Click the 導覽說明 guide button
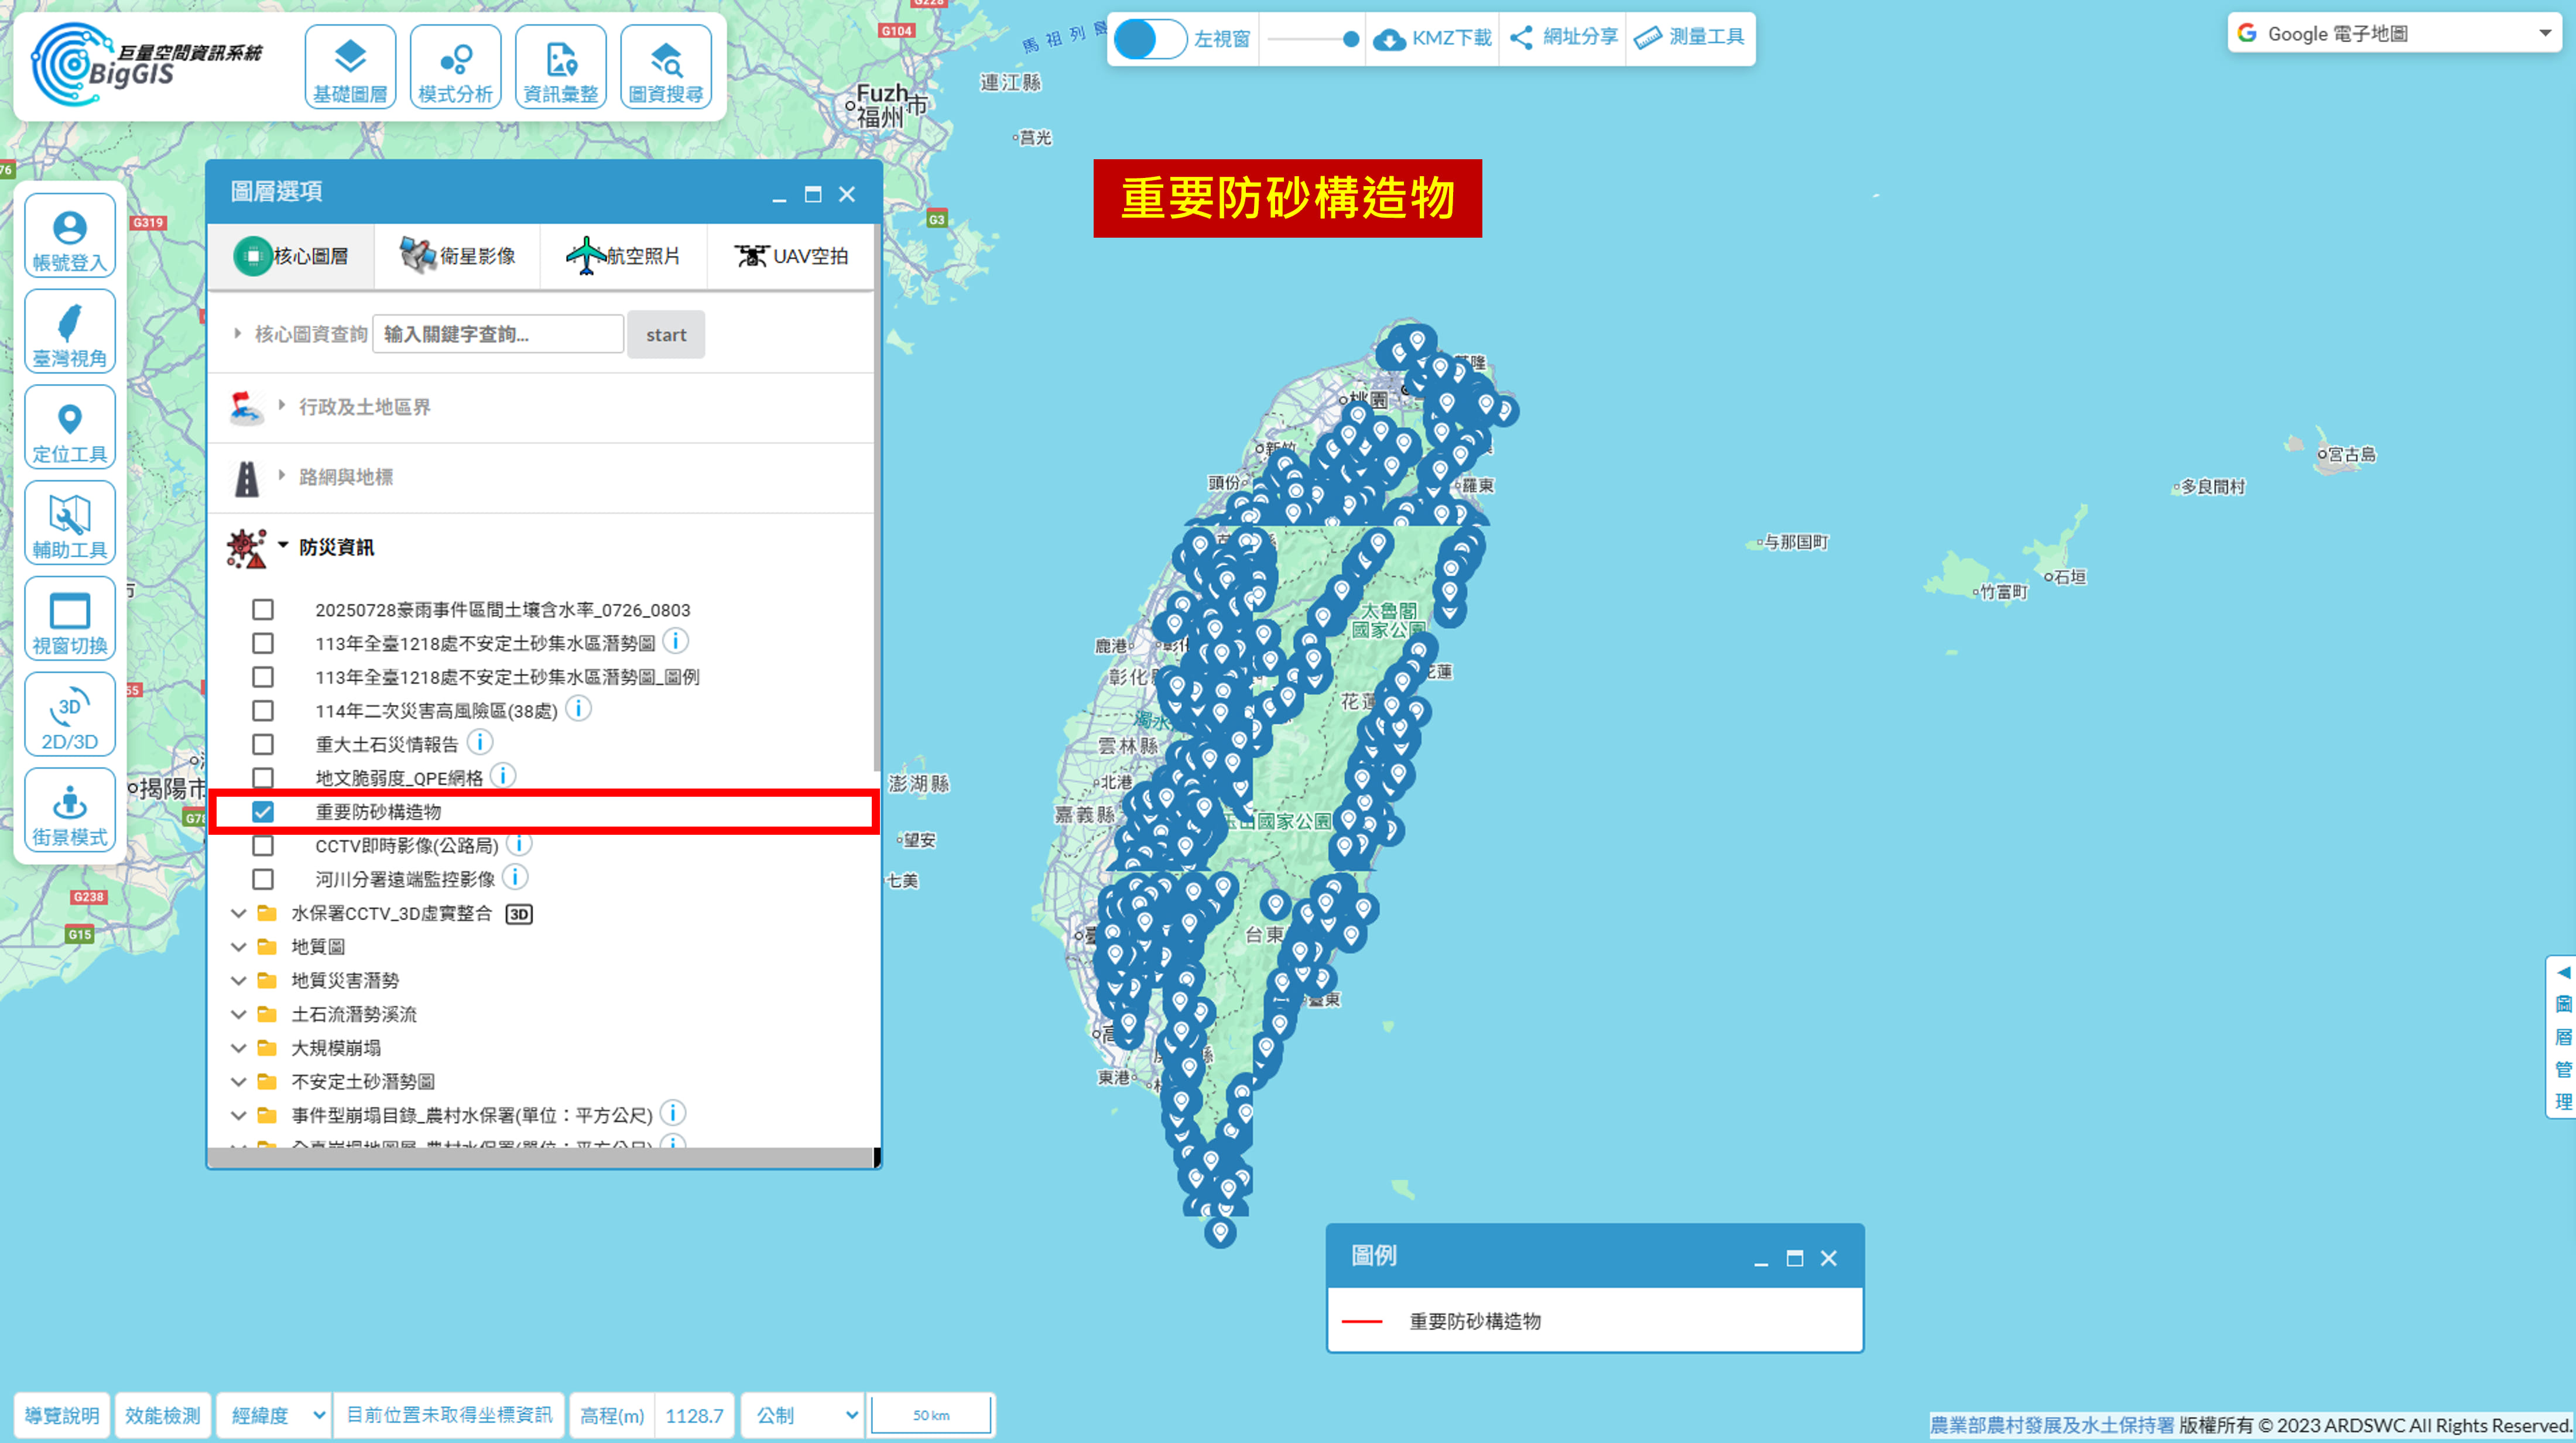 point(62,1415)
